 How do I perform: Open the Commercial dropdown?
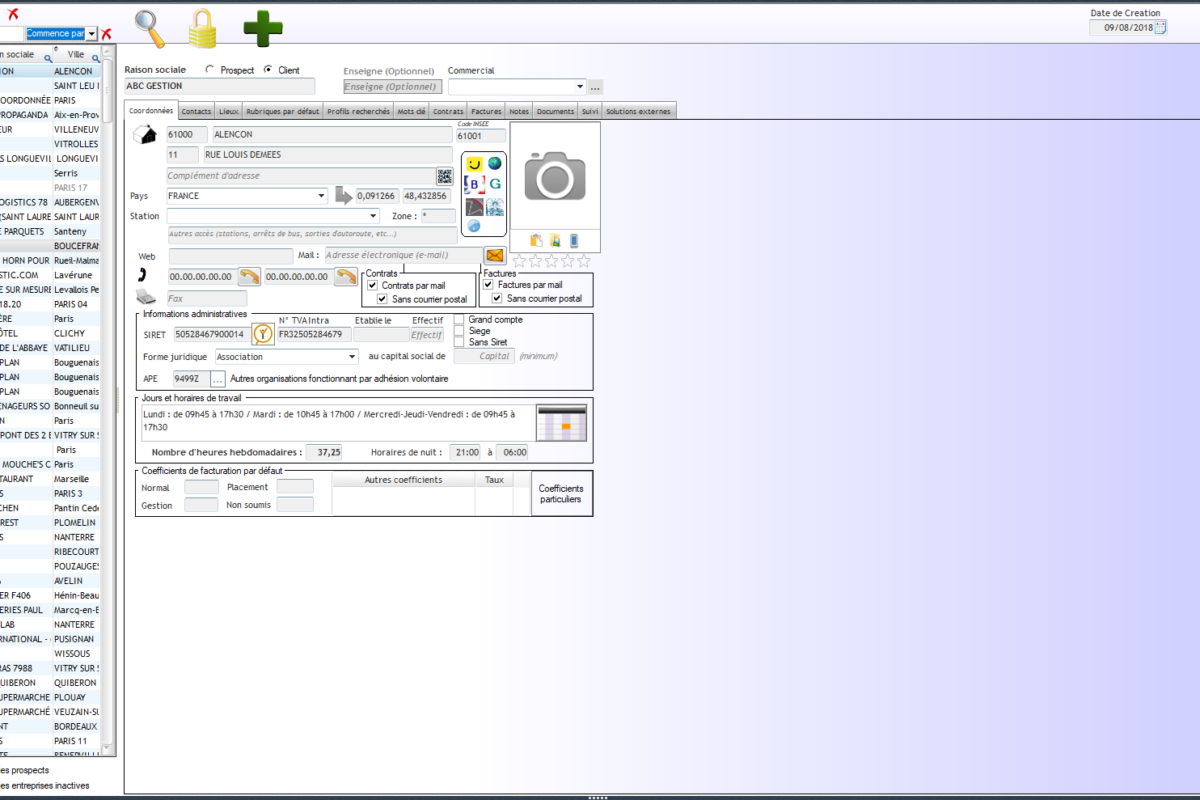coord(579,87)
